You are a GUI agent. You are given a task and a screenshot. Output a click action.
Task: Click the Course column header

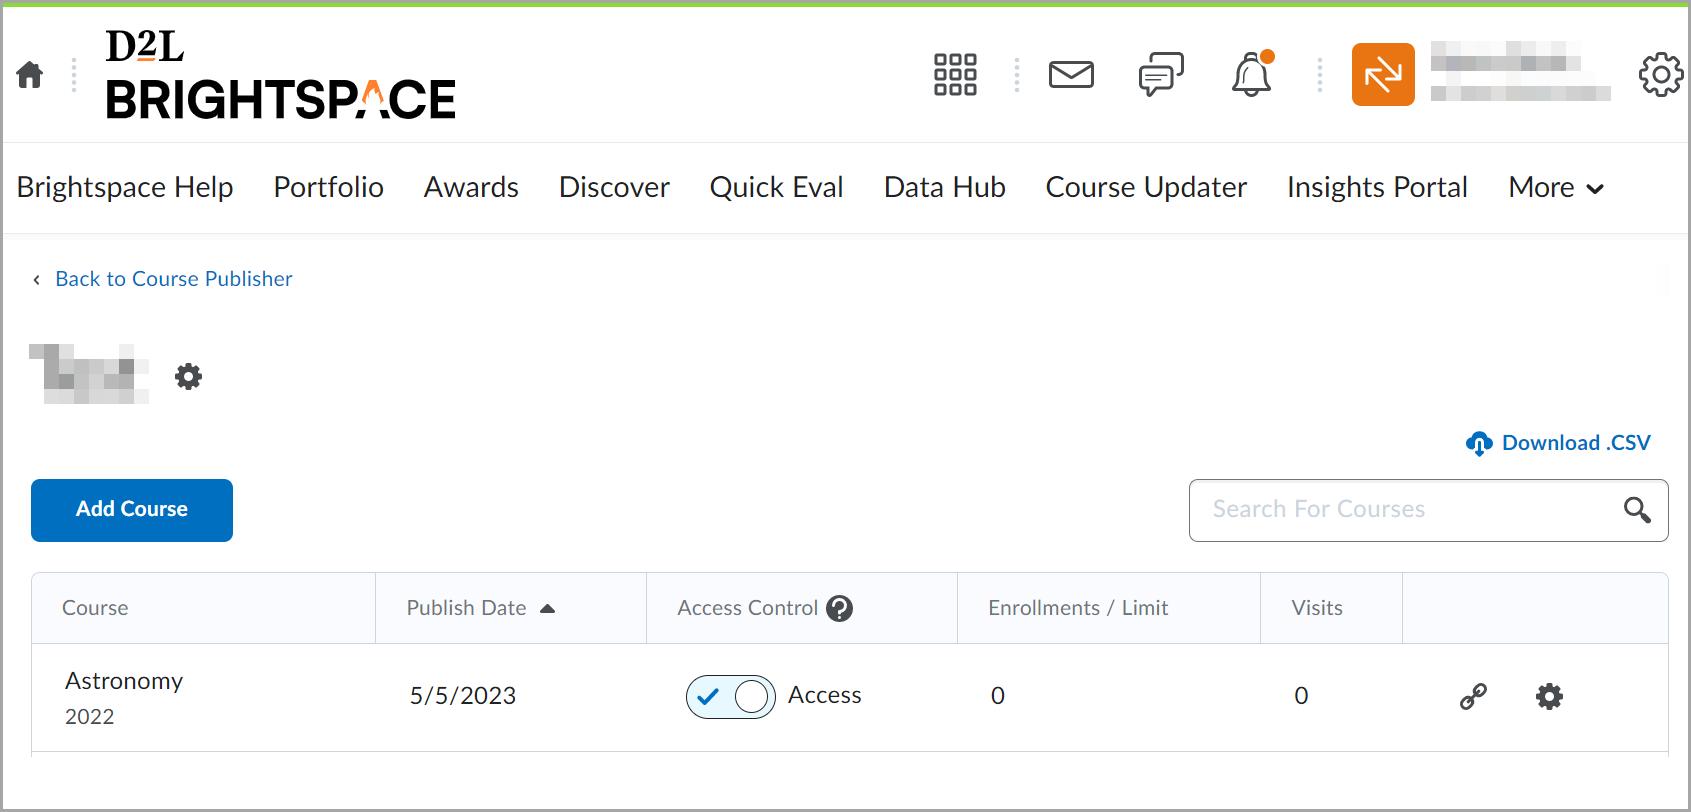[95, 608]
